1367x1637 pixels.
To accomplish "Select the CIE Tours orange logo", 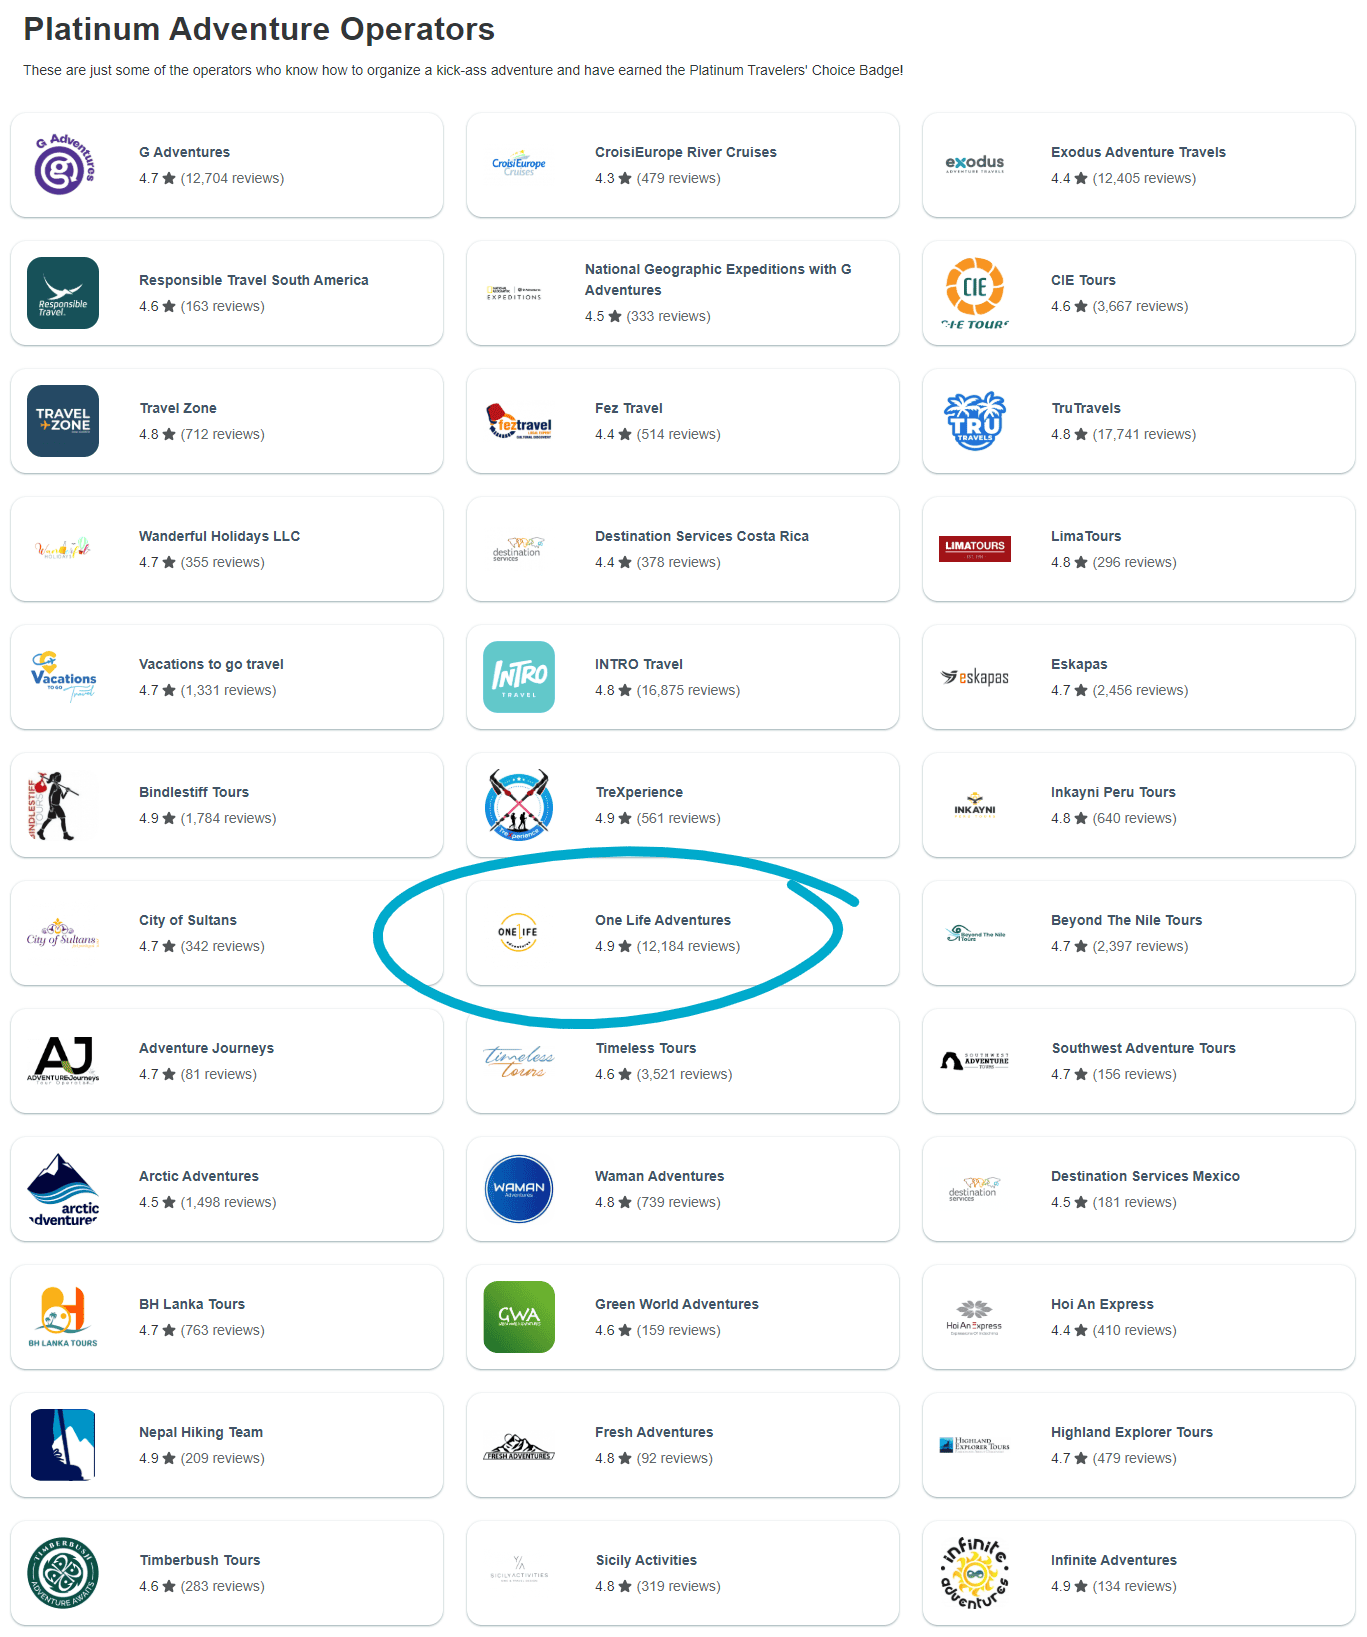I will point(975,293).
